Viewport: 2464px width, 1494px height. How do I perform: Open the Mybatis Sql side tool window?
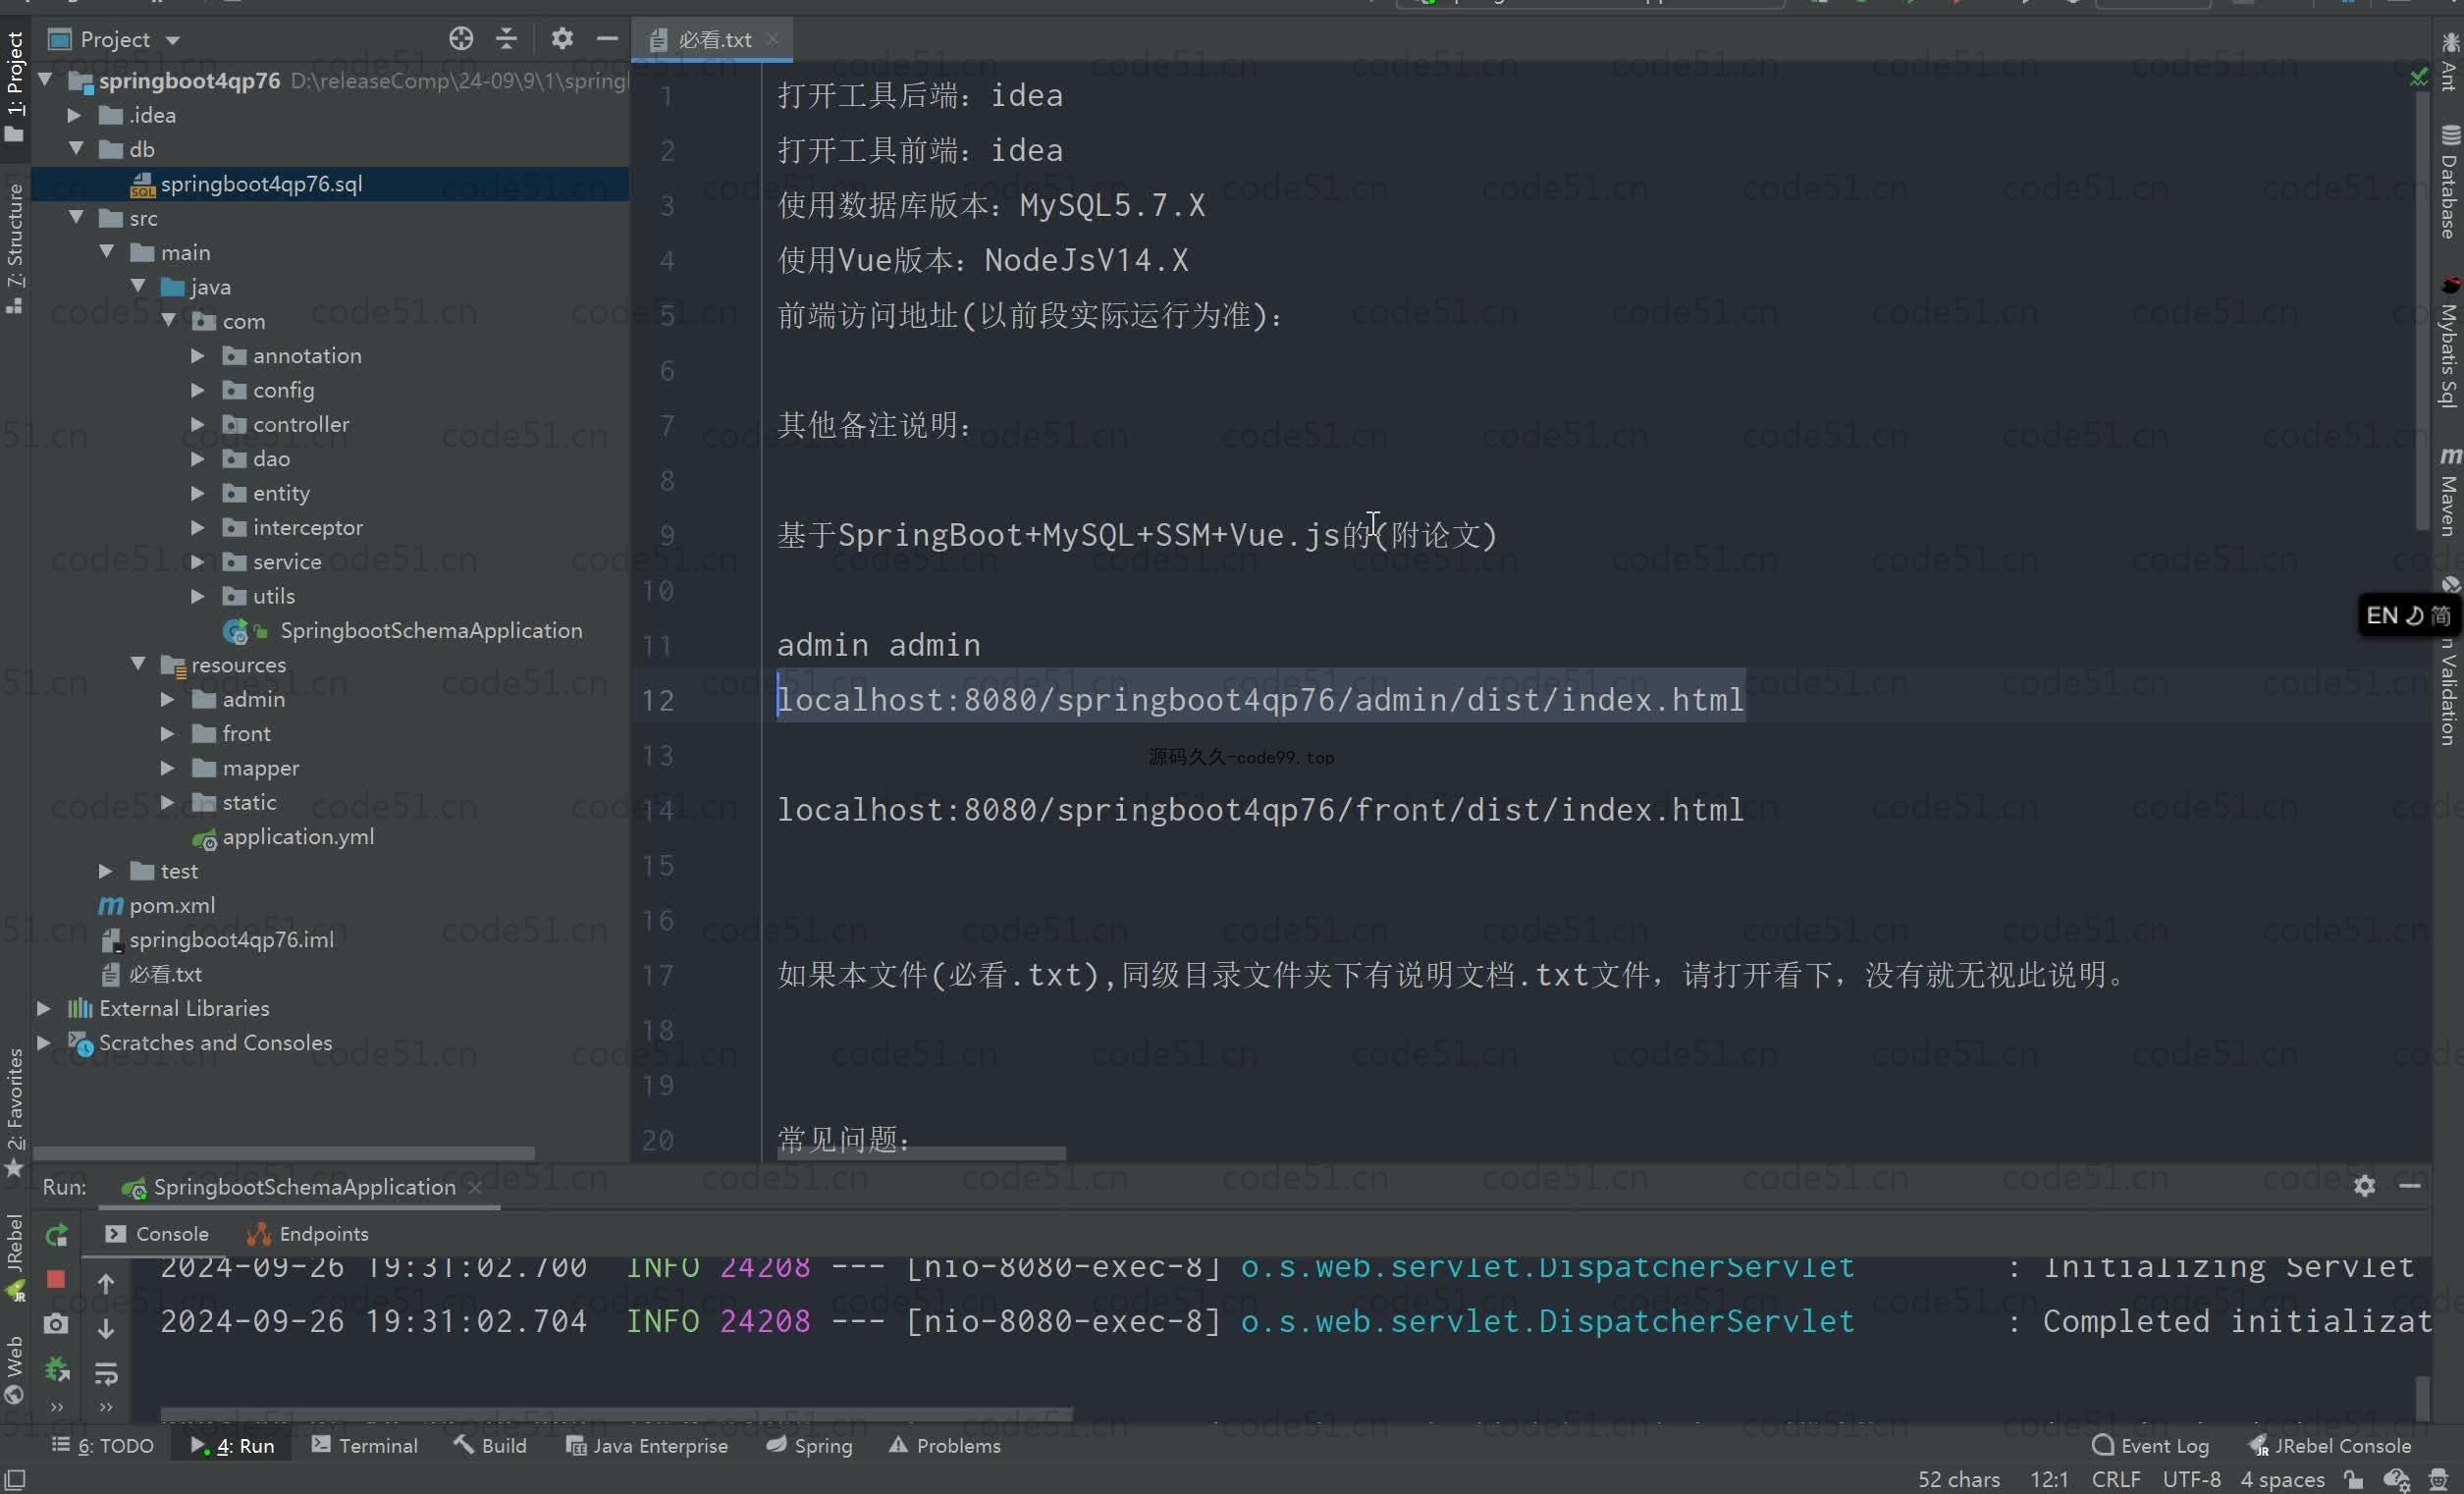click(2449, 343)
